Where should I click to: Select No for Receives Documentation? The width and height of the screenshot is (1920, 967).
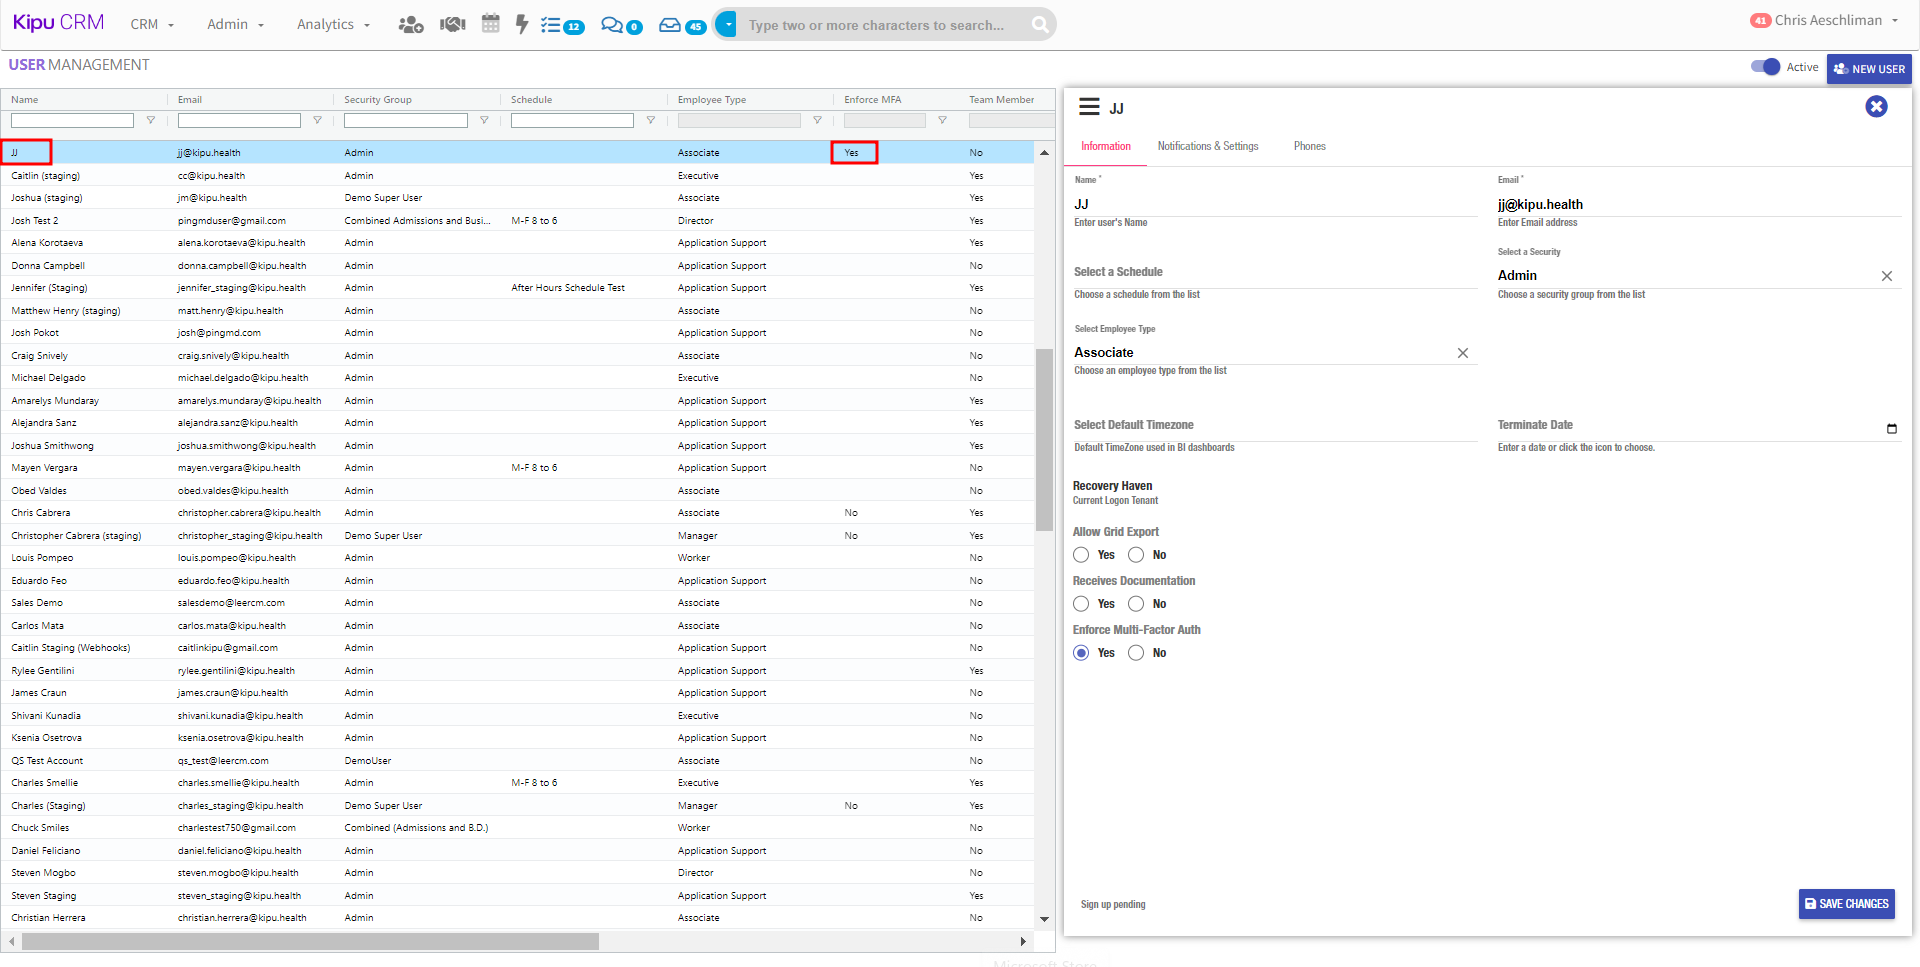pos(1136,604)
